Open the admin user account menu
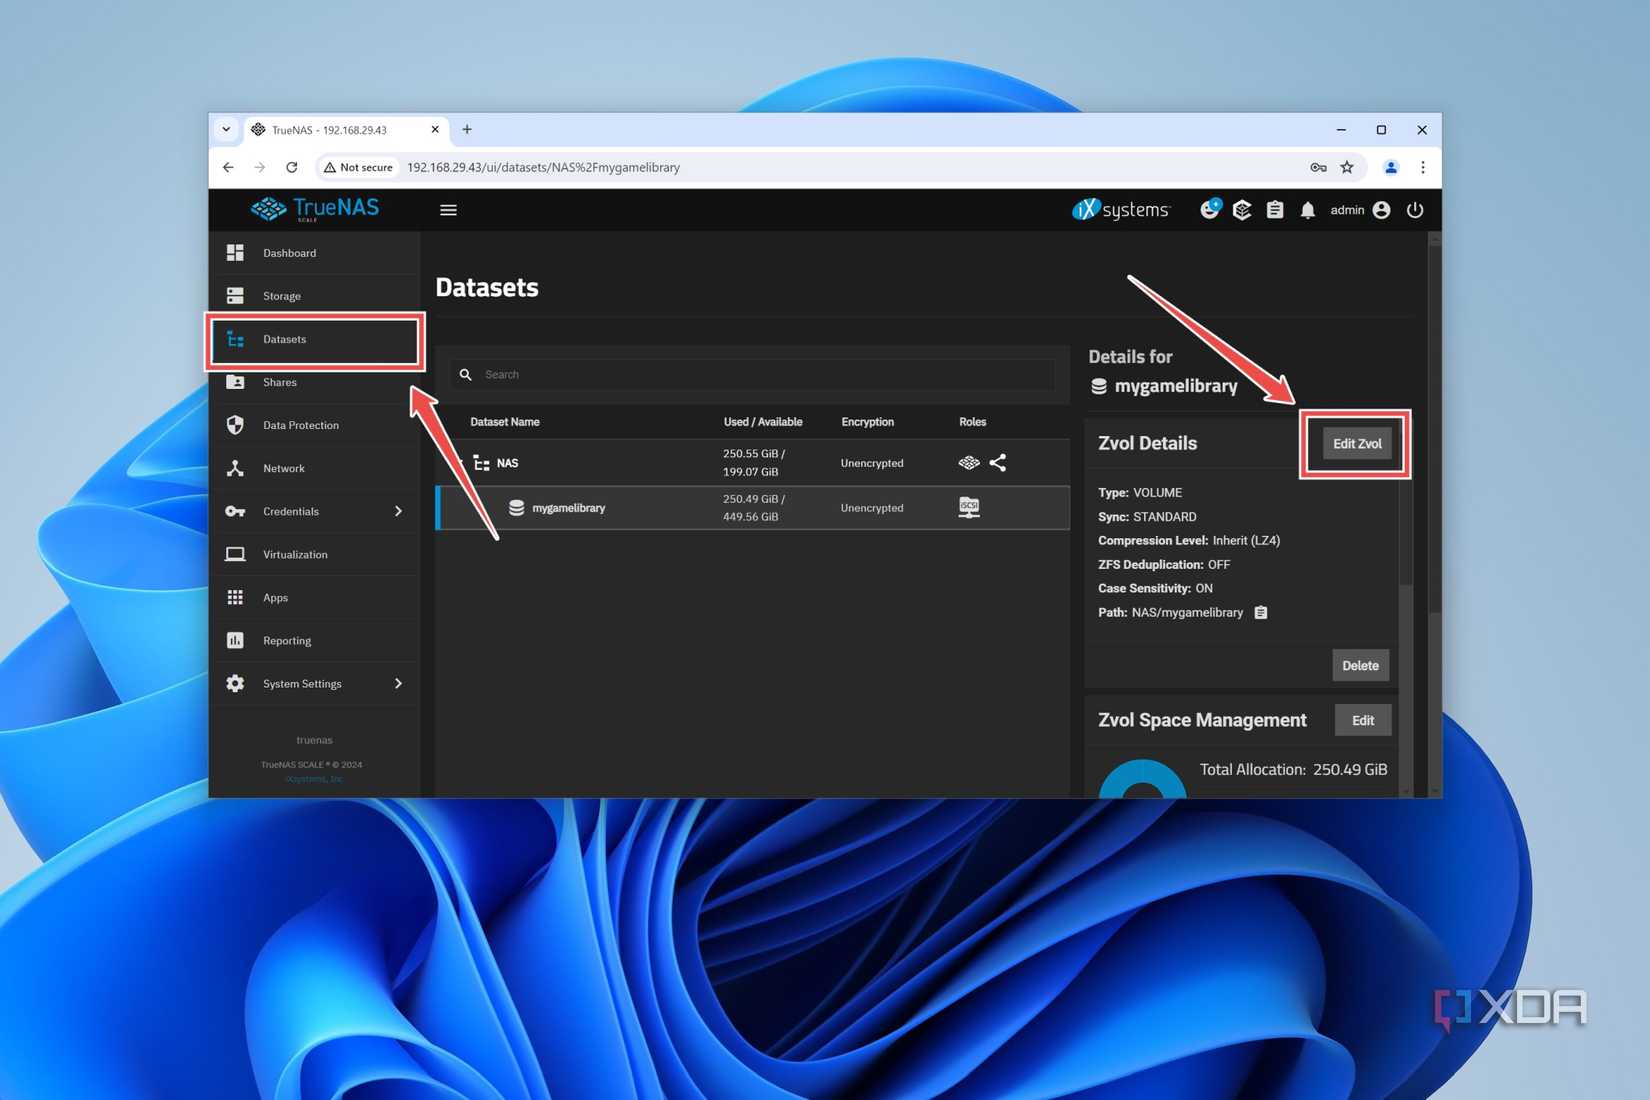This screenshot has width=1650, height=1100. [1360, 210]
